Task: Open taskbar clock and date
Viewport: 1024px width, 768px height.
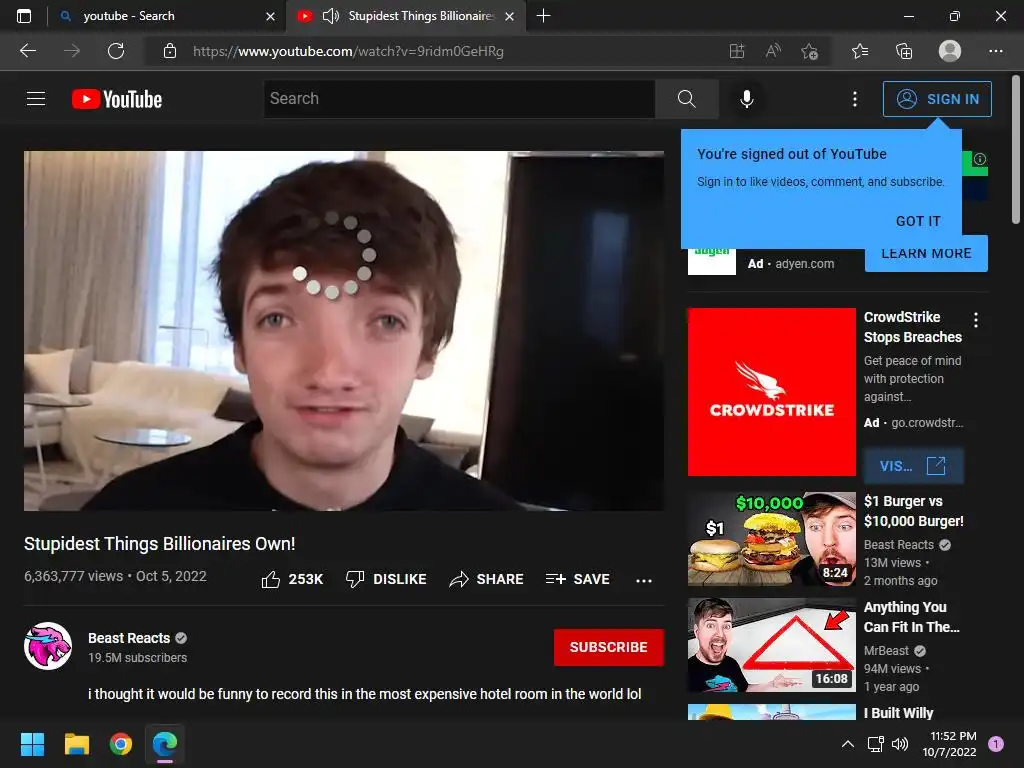Action: [x=950, y=744]
